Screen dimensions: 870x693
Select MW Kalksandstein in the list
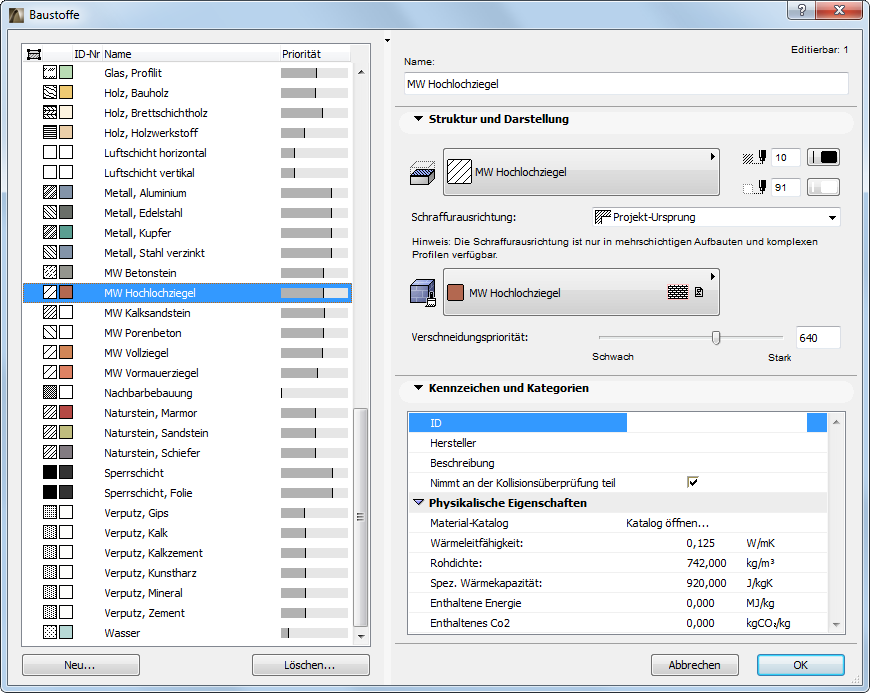tap(188, 312)
